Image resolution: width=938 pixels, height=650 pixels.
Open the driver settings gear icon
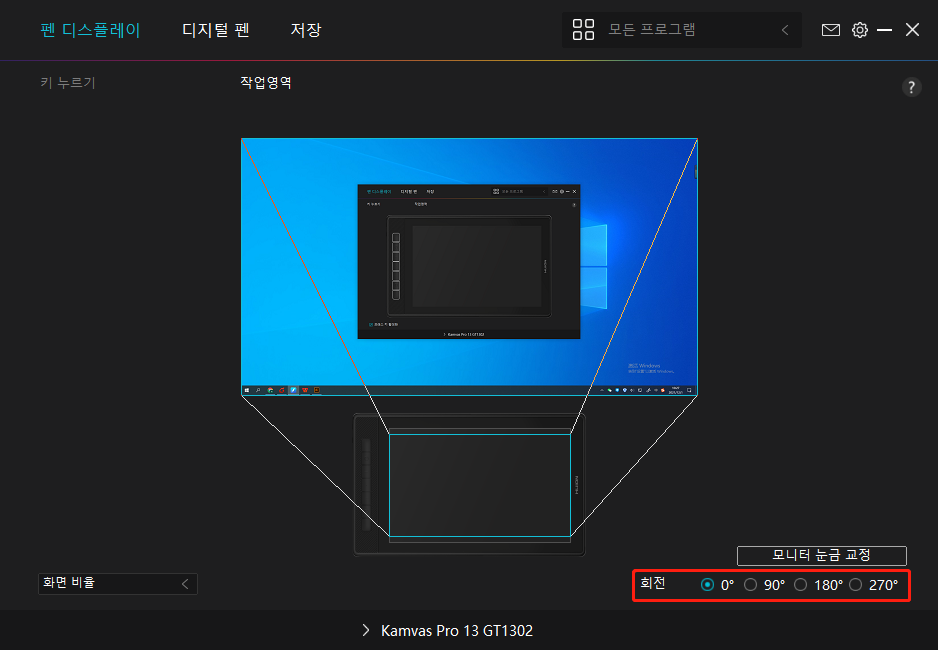[x=860, y=30]
